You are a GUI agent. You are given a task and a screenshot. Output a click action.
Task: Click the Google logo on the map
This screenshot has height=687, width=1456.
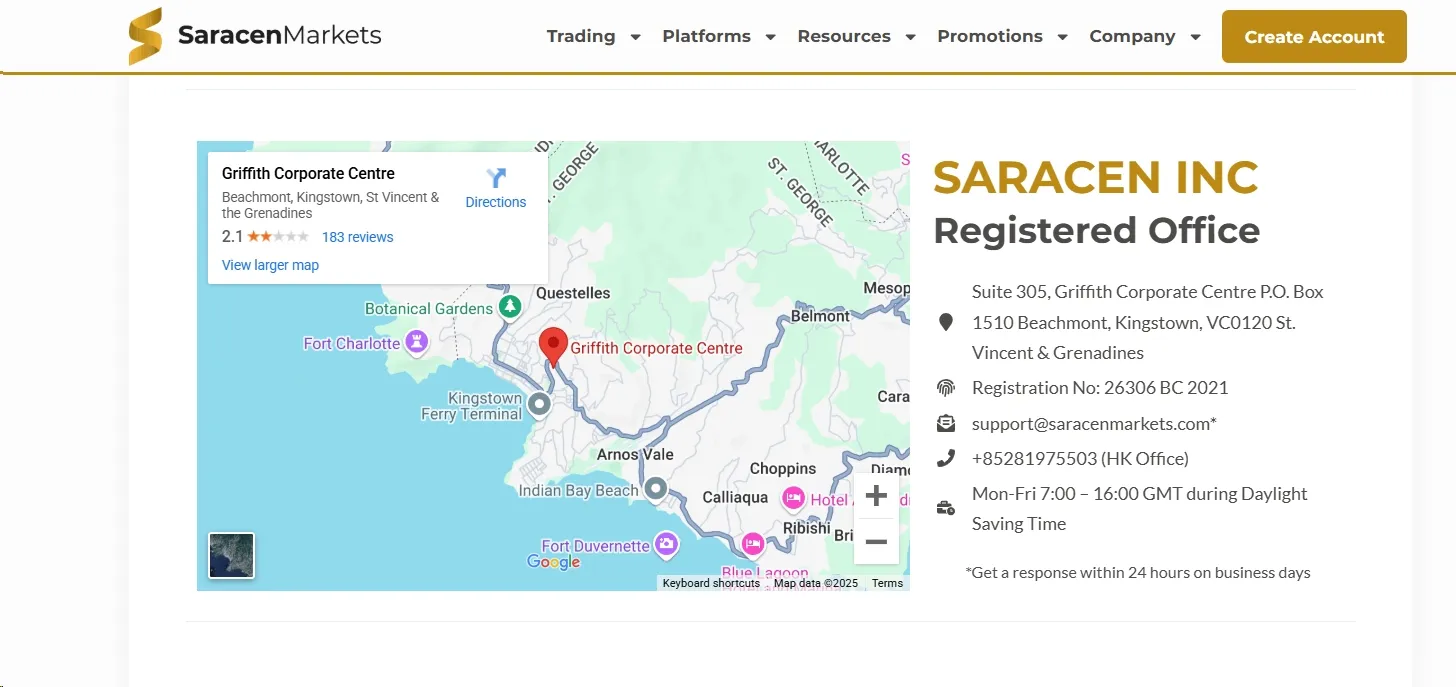point(554,562)
